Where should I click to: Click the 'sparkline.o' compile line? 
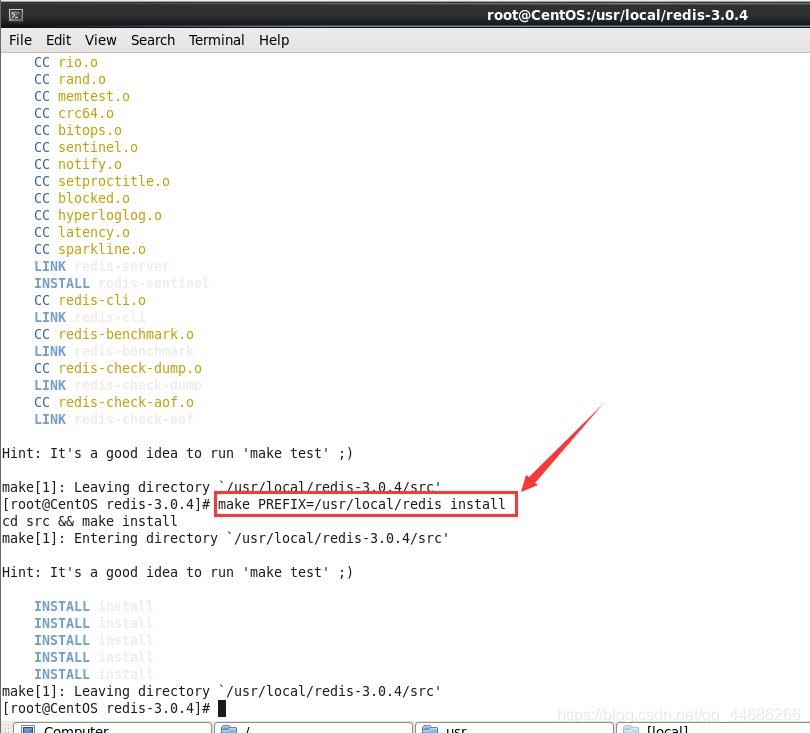(90, 250)
